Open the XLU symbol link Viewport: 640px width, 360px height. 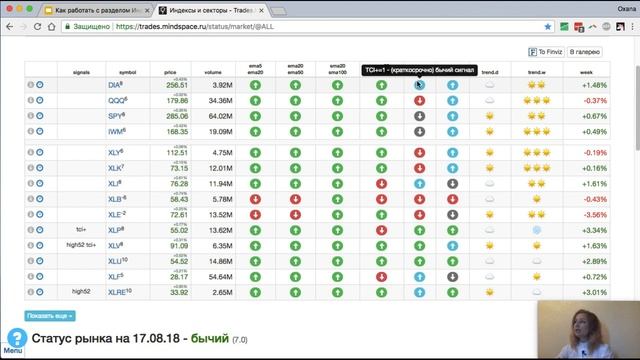pos(118,261)
